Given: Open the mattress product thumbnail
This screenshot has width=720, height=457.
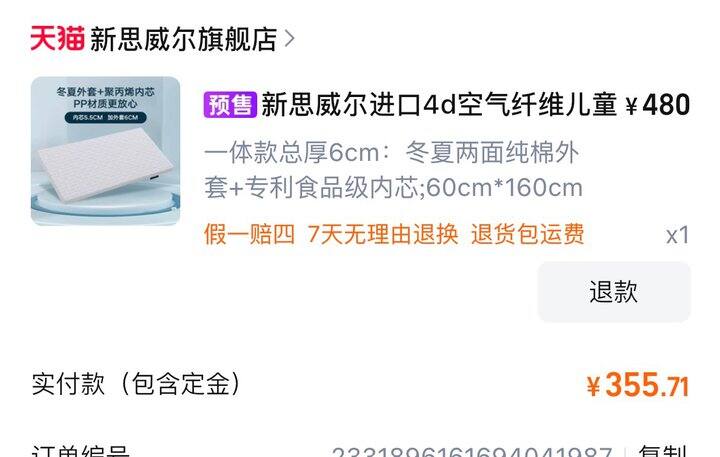Looking at the screenshot, I should coord(106,151).
